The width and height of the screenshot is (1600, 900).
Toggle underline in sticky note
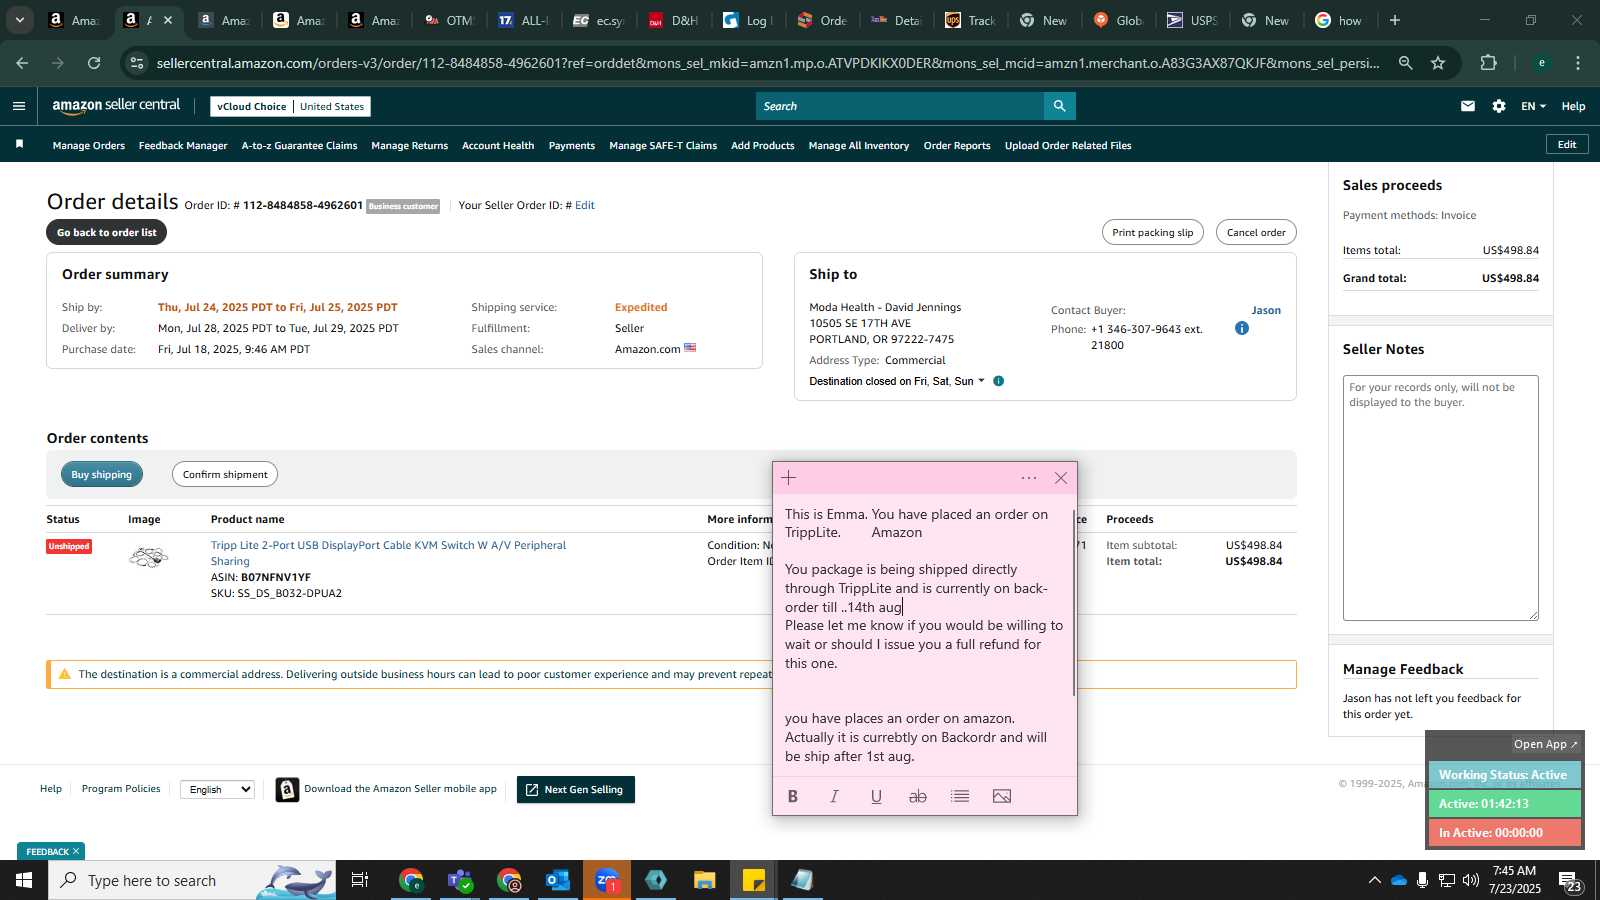pyautogui.click(x=876, y=796)
